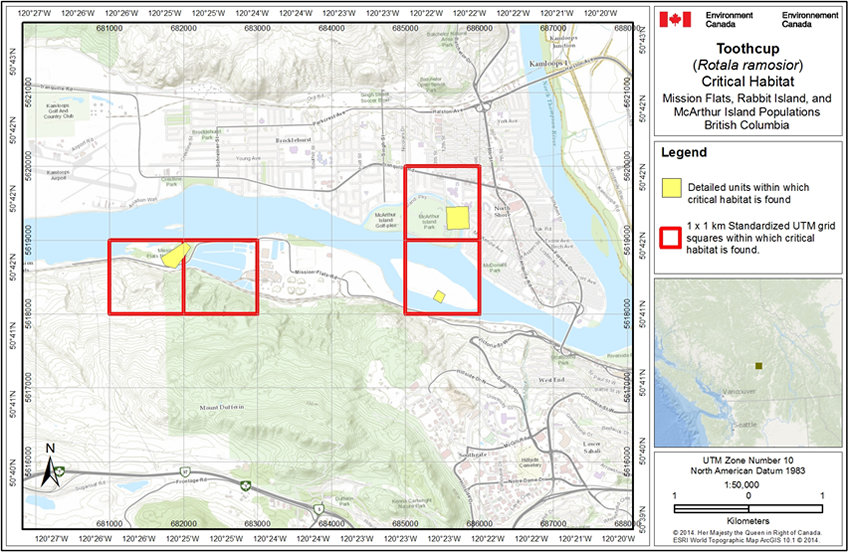Image resolution: width=850 pixels, height=553 pixels.
Task: Click the 'Southgate' label
Action: [x=472, y=455]
